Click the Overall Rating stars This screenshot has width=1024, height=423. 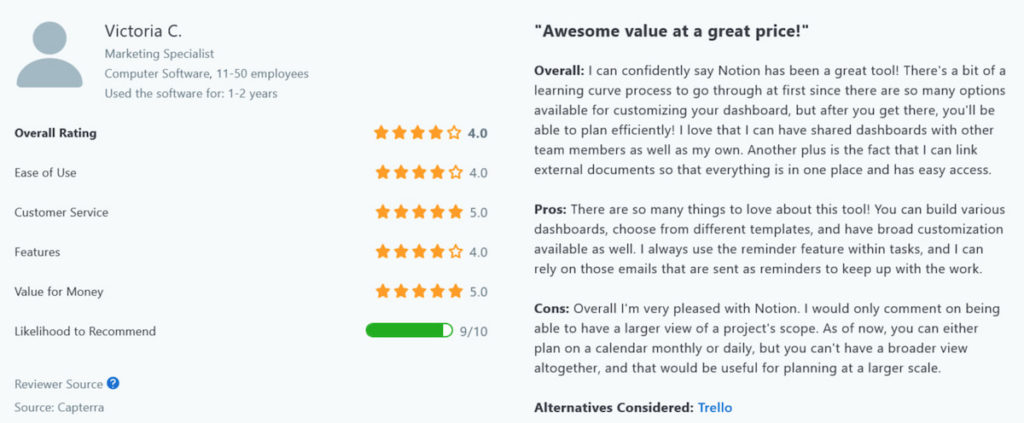click(x=418, y=132)
